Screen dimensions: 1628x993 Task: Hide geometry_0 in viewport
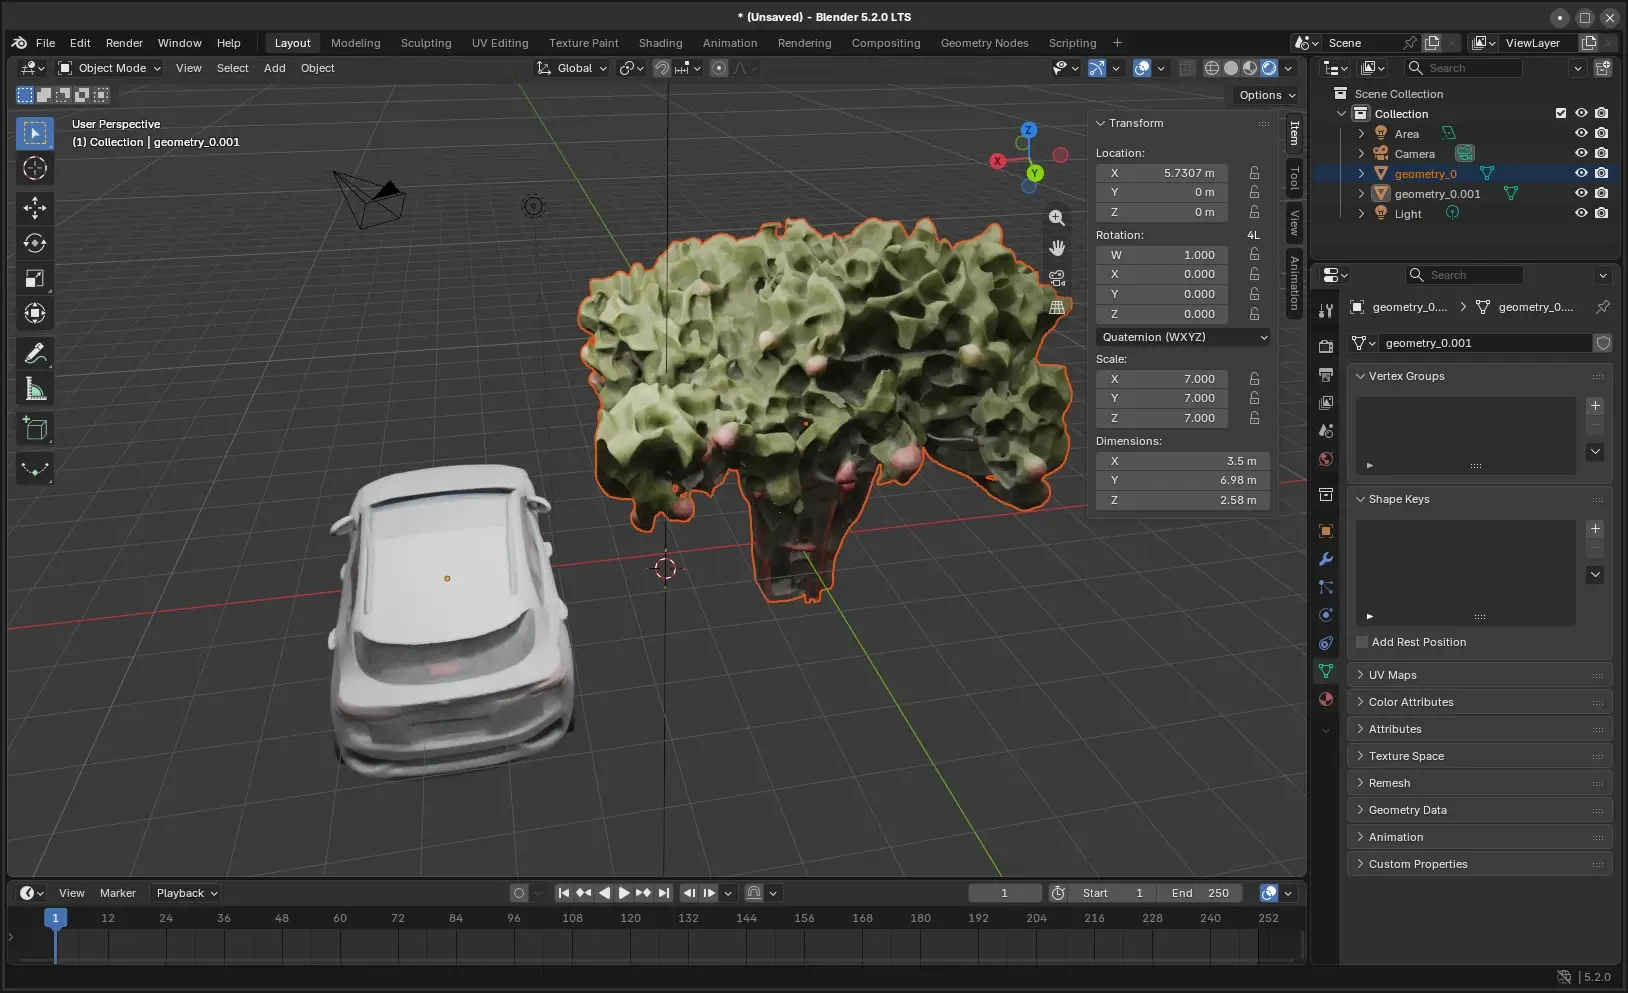tap(1581, 173)
